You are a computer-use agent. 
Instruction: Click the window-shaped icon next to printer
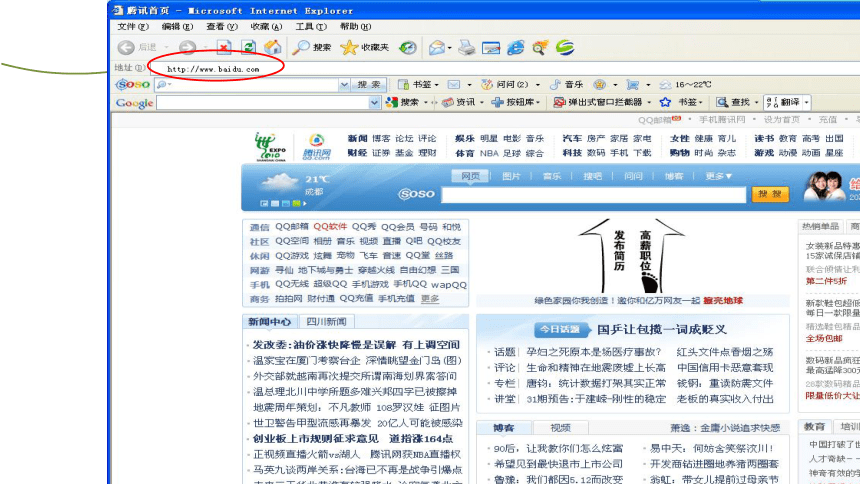[491, 48]
